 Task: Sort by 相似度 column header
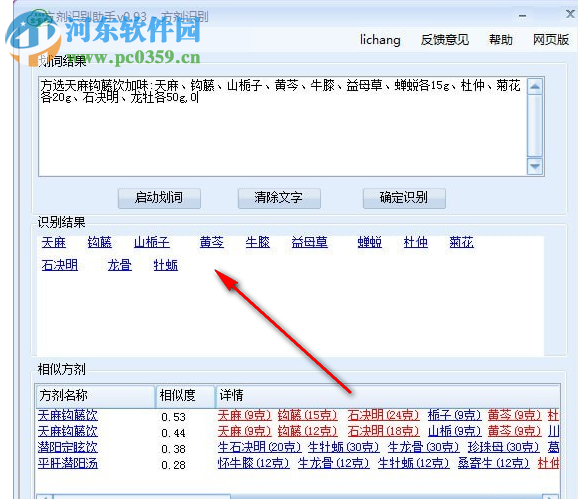(185, 396)
